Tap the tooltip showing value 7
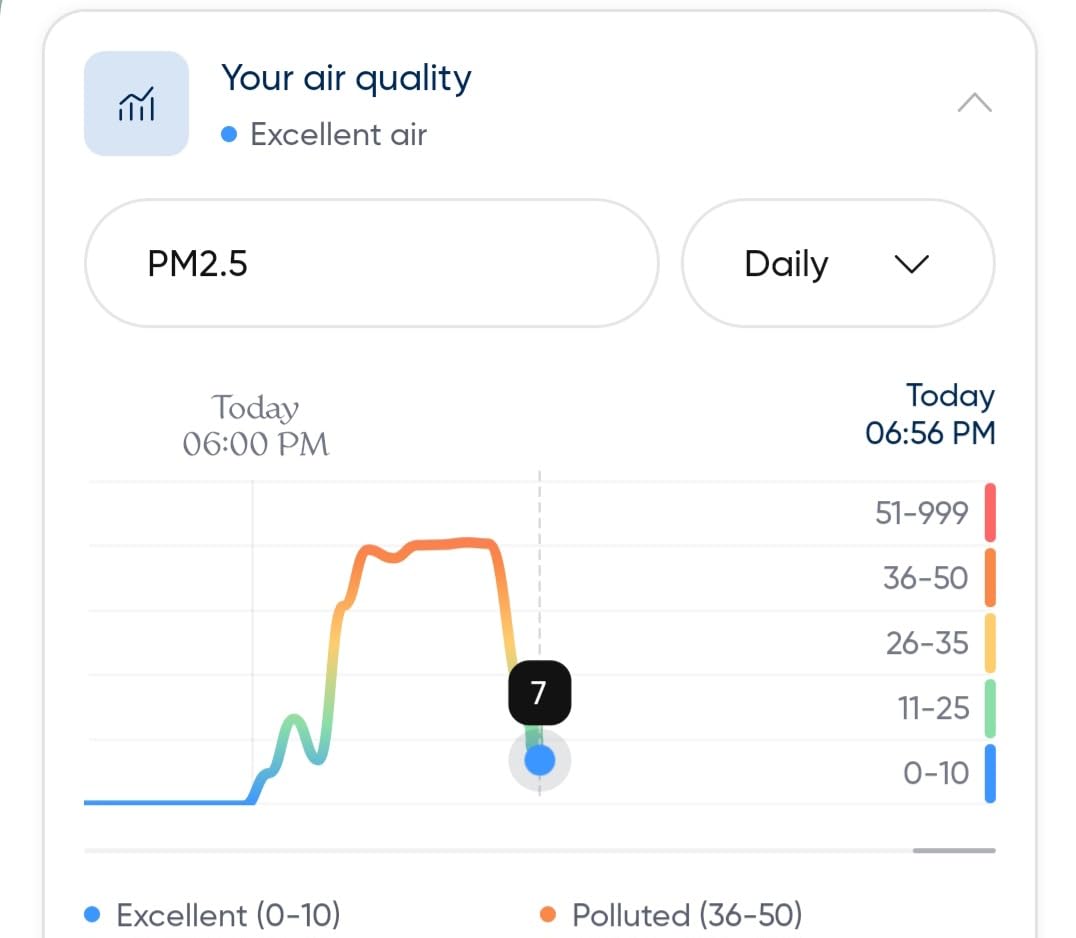This screenshot has height=938, width=1076. click(x=539, y=693)
